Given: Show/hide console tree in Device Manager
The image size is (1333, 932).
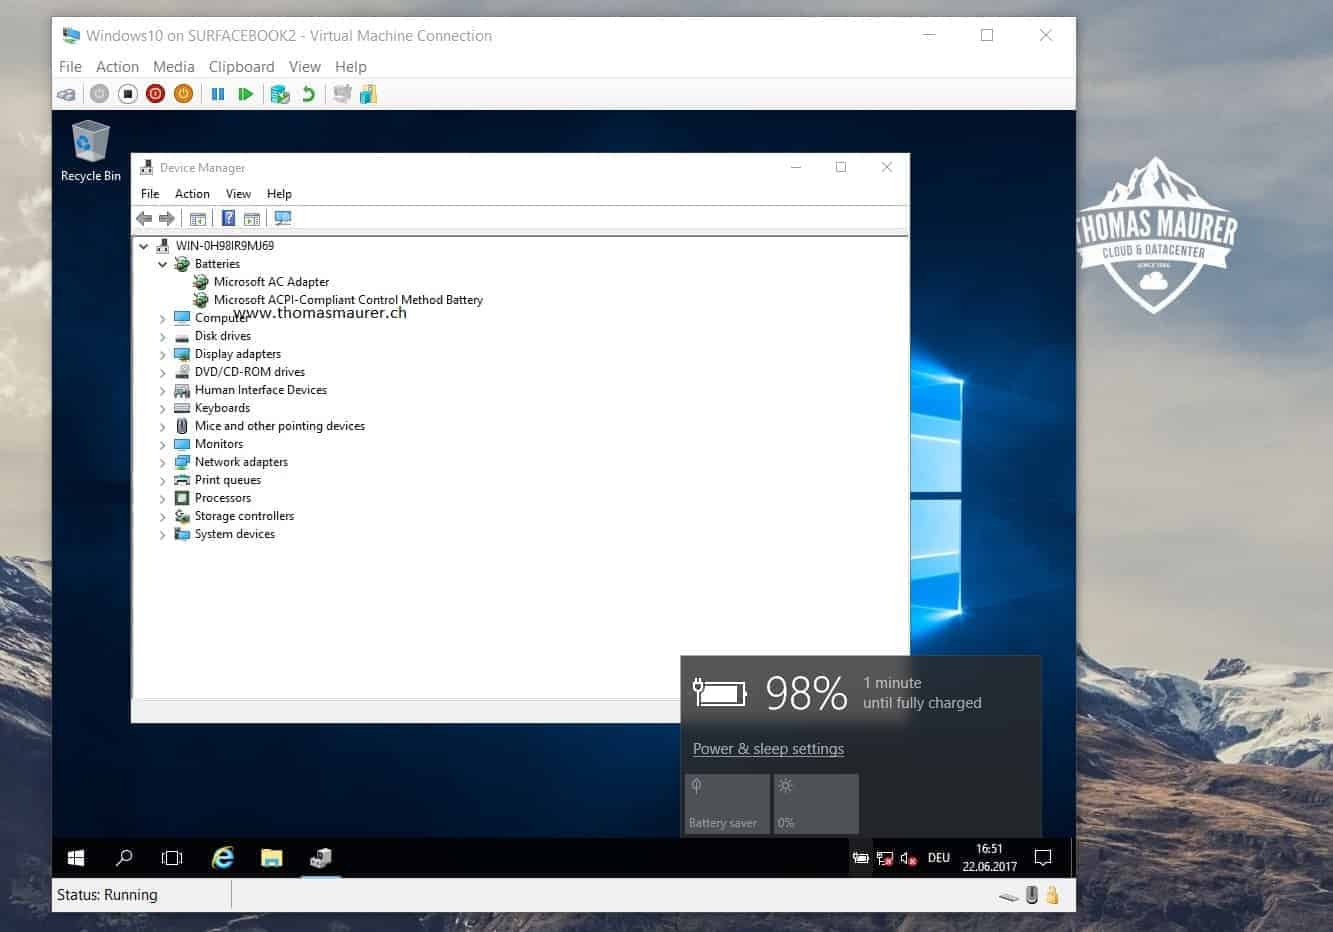Looking at the screenshot, I should tap(198, 218).
